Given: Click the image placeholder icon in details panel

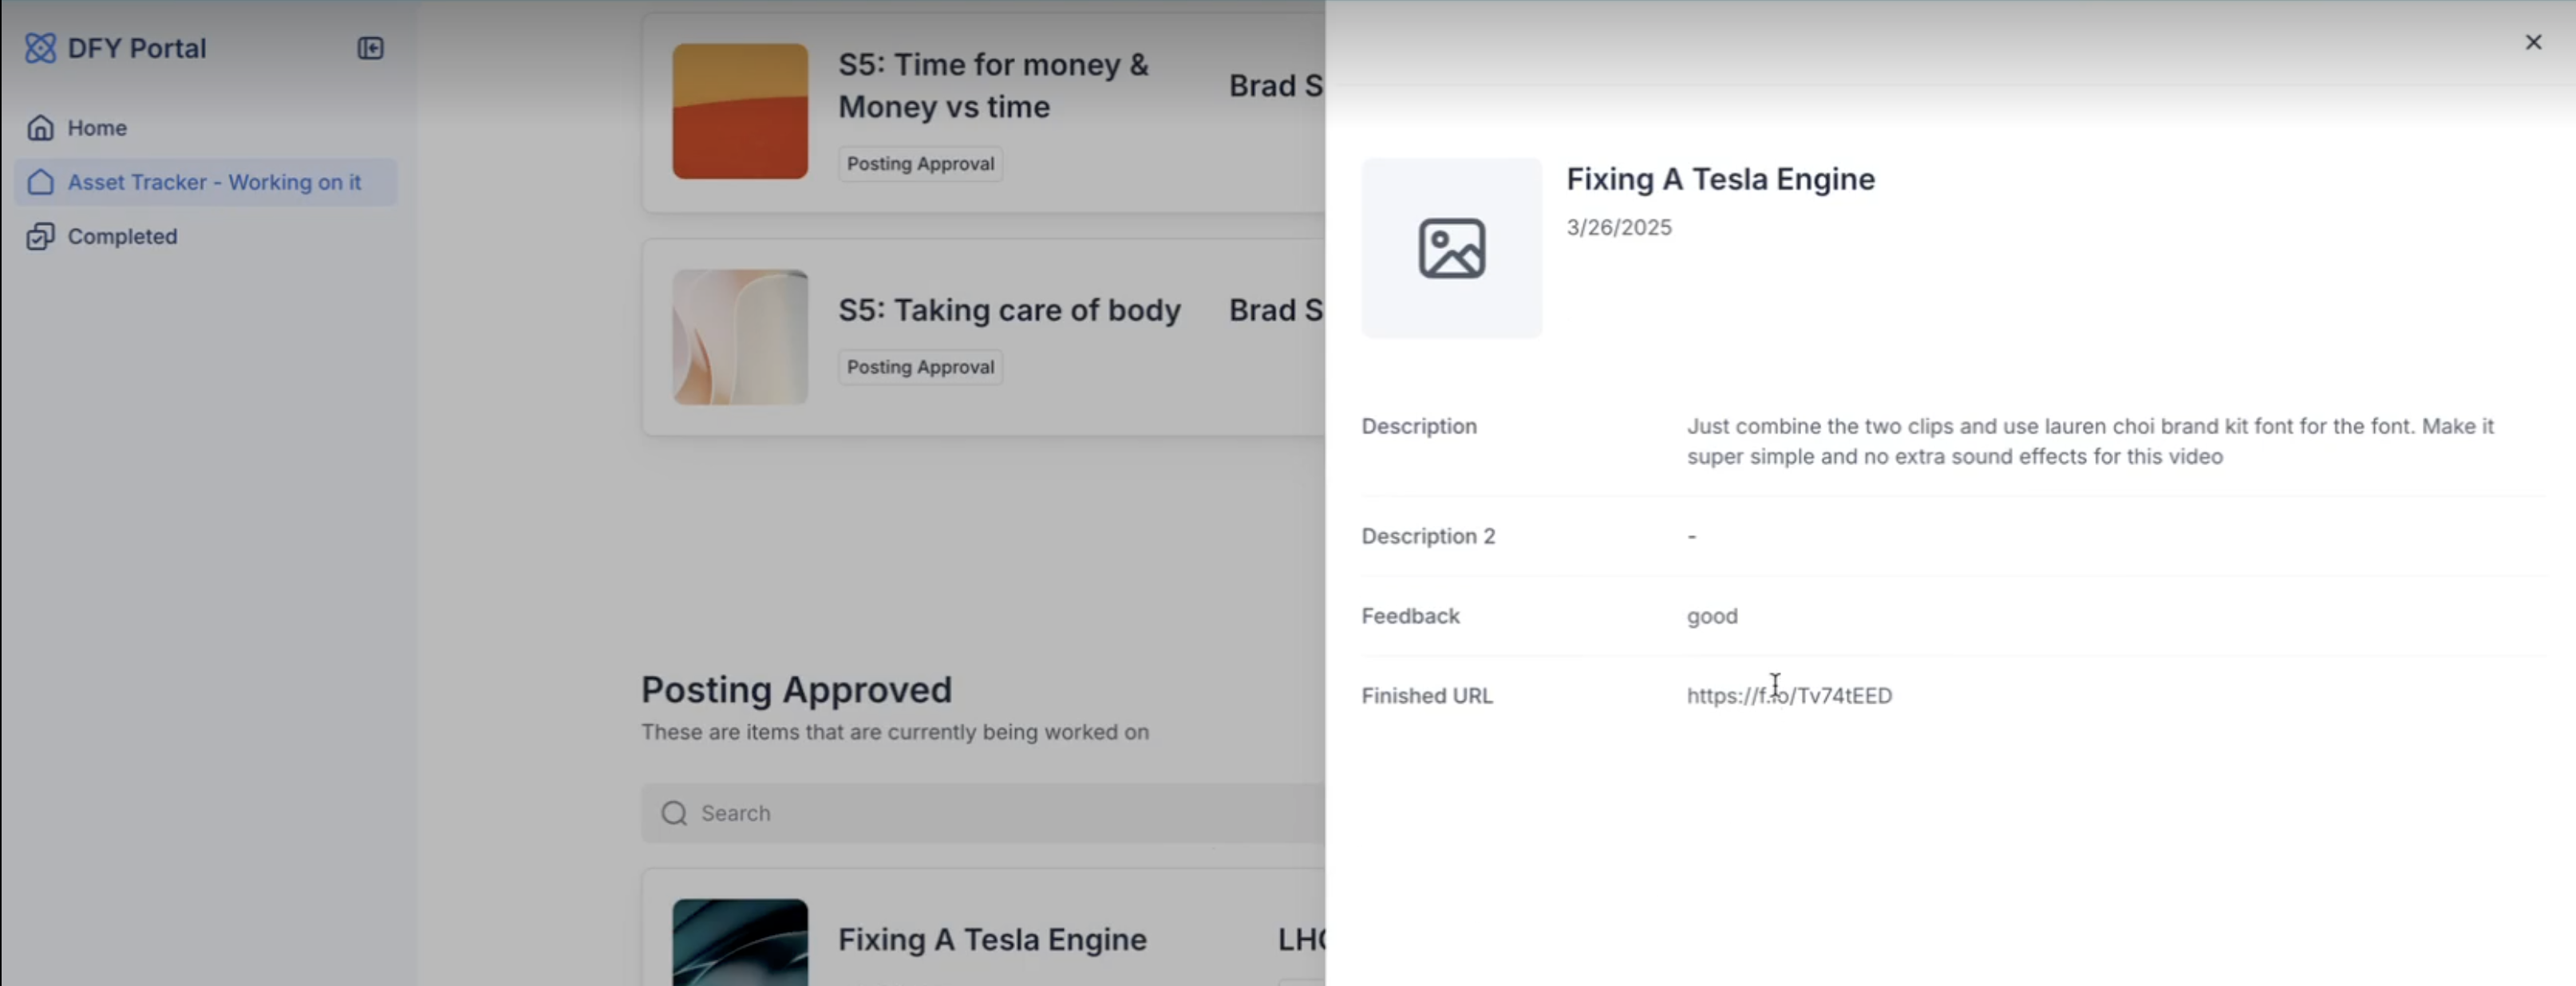Looking at the screenshot, I should [x=1451, y=248].
